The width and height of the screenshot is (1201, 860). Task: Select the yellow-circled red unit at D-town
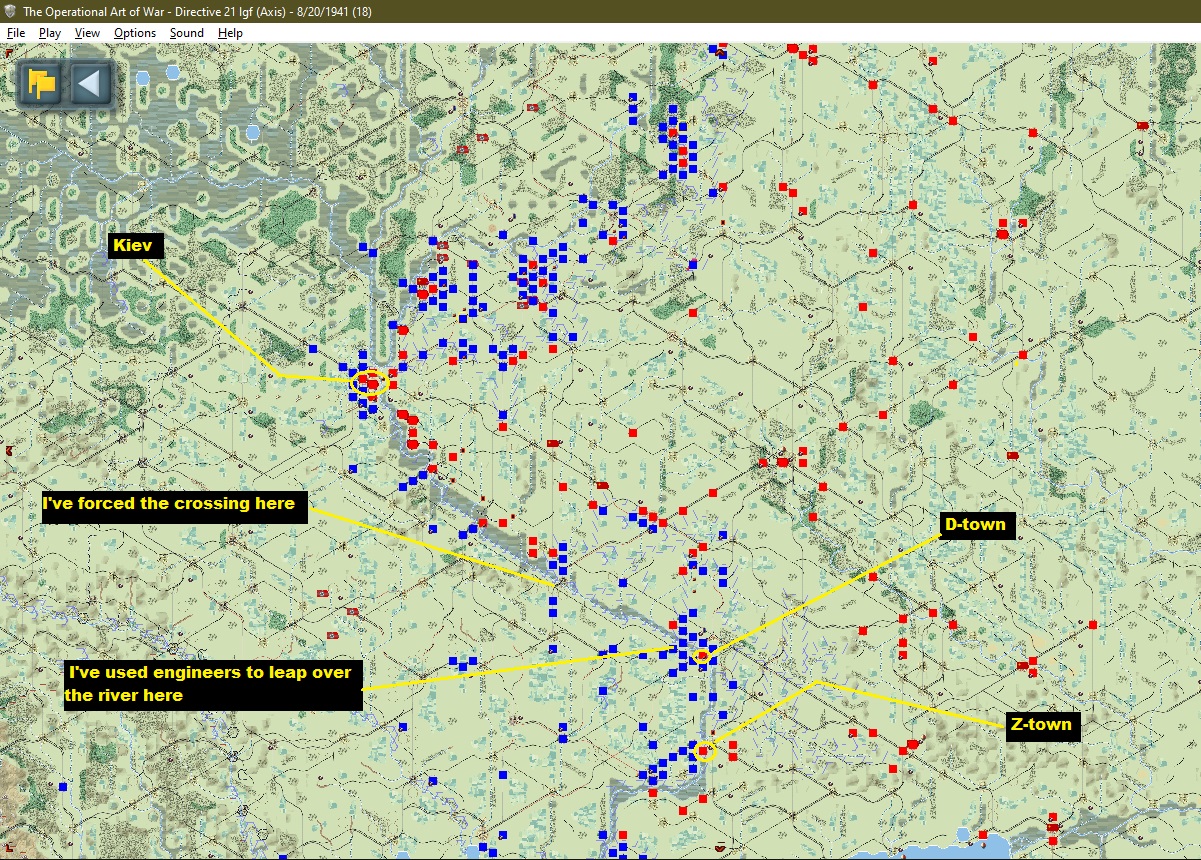(703, 656)
